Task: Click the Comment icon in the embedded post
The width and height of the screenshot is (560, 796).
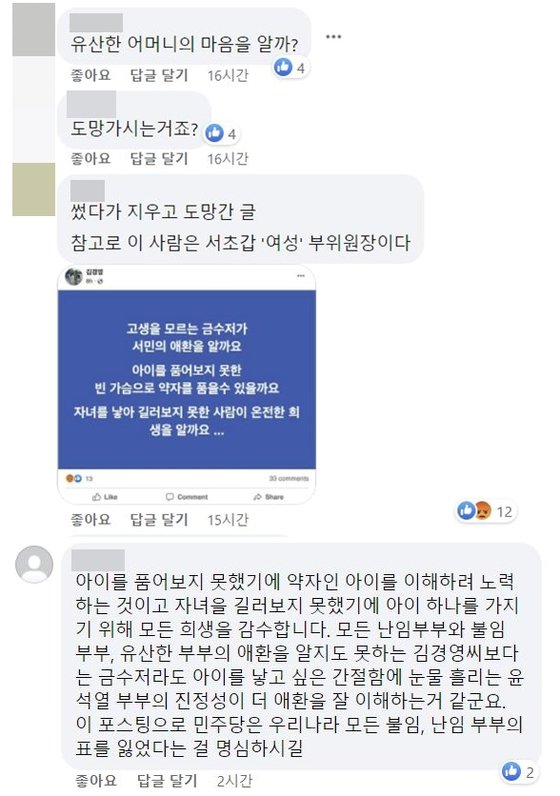Action: pos(187,496)
